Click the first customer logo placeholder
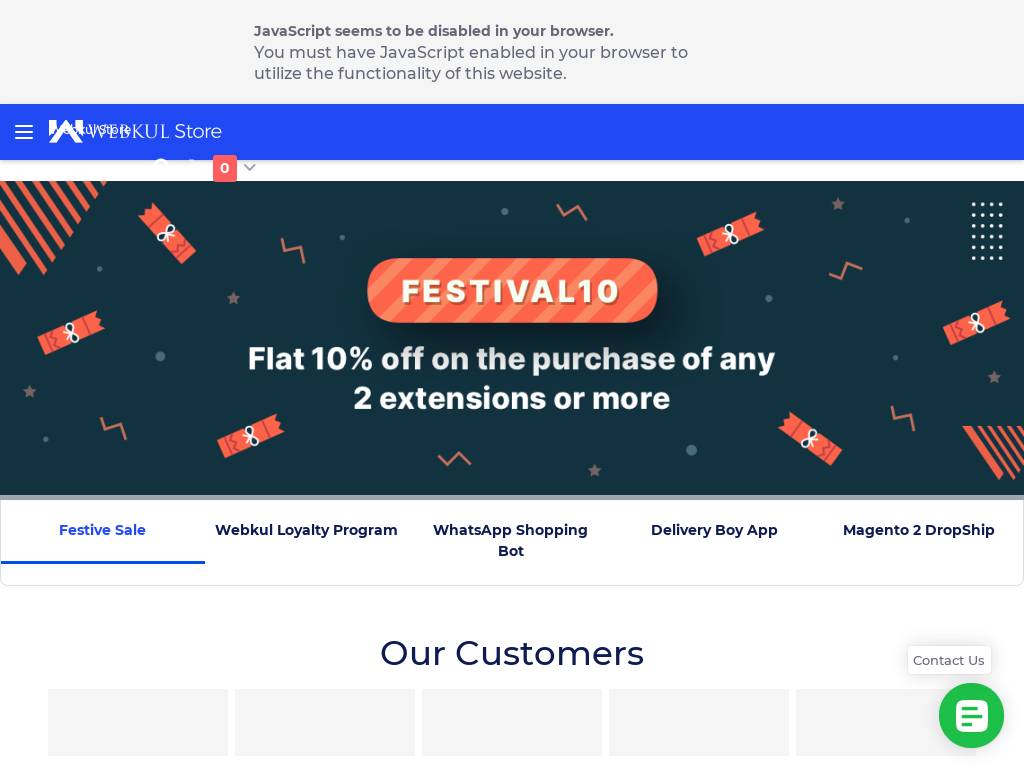Screen dimensions: 1024x768 [138, 722]
